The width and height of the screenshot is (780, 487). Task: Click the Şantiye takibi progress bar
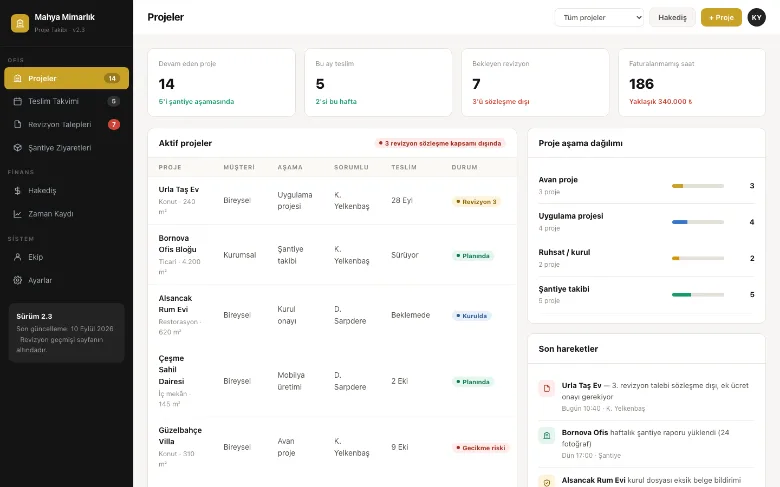click(697, 295)
